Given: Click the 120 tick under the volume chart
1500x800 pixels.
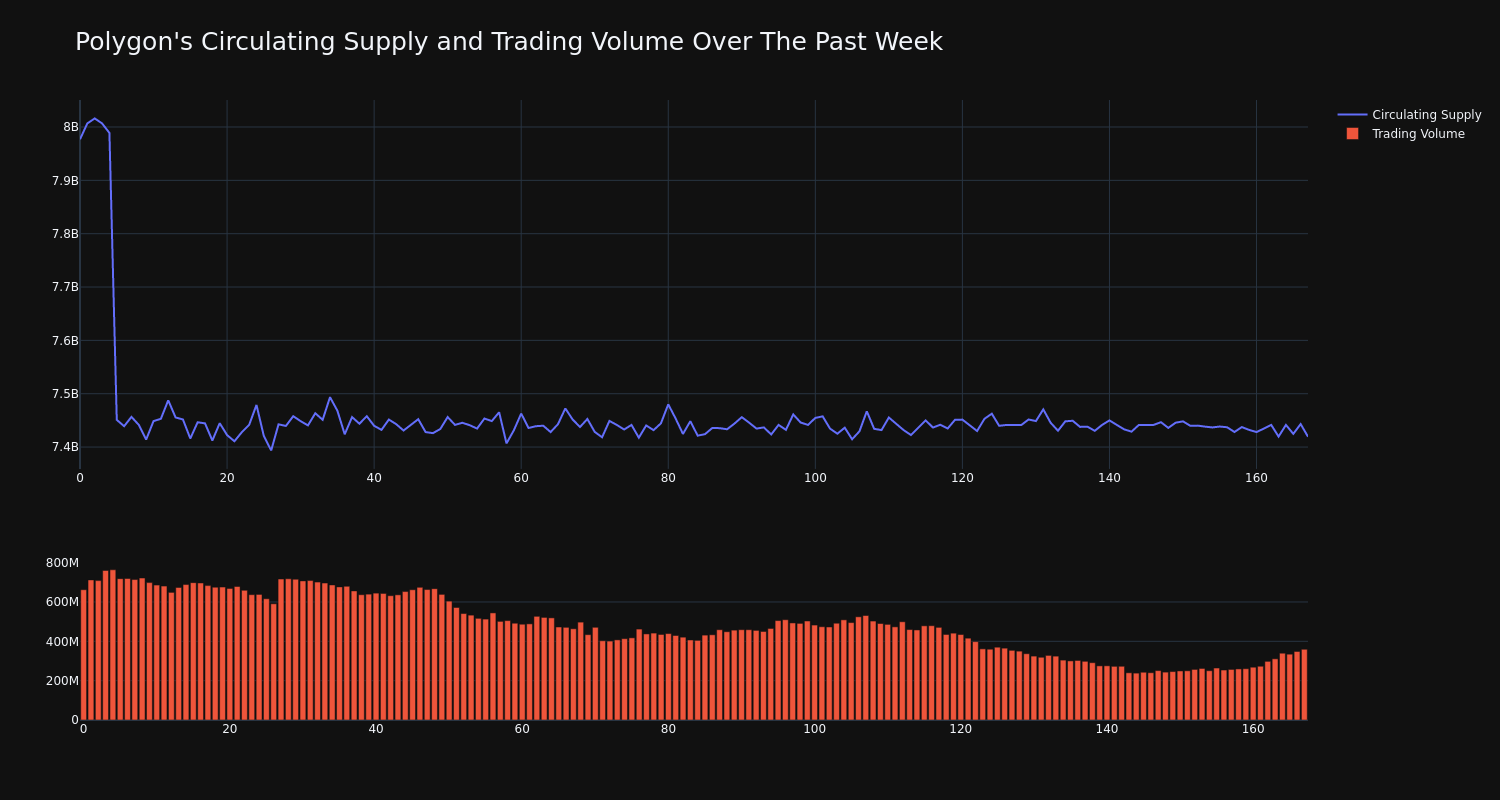Looking at the screenshot, I should coord(961,729).
